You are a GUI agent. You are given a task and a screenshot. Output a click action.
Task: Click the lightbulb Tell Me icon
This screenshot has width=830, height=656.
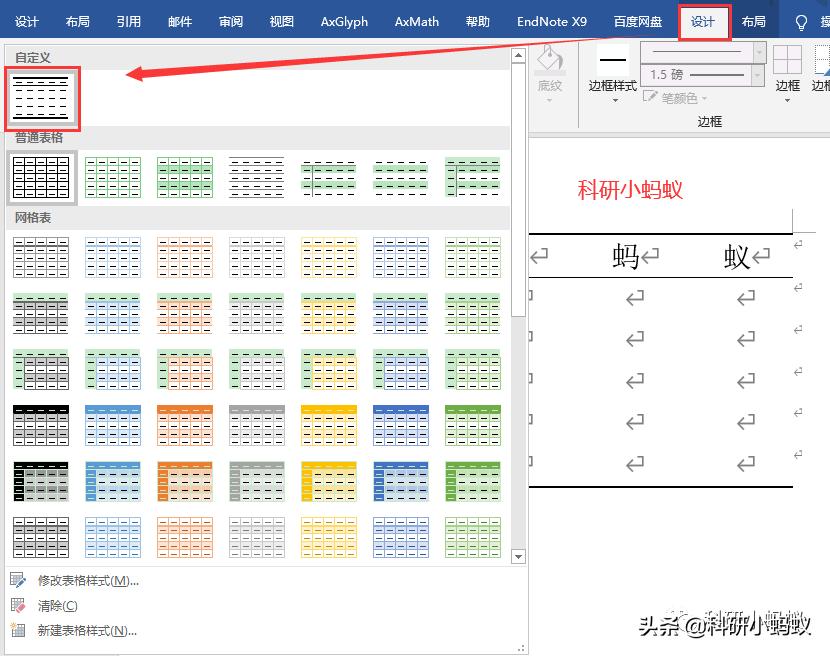(x=801, y=23)
